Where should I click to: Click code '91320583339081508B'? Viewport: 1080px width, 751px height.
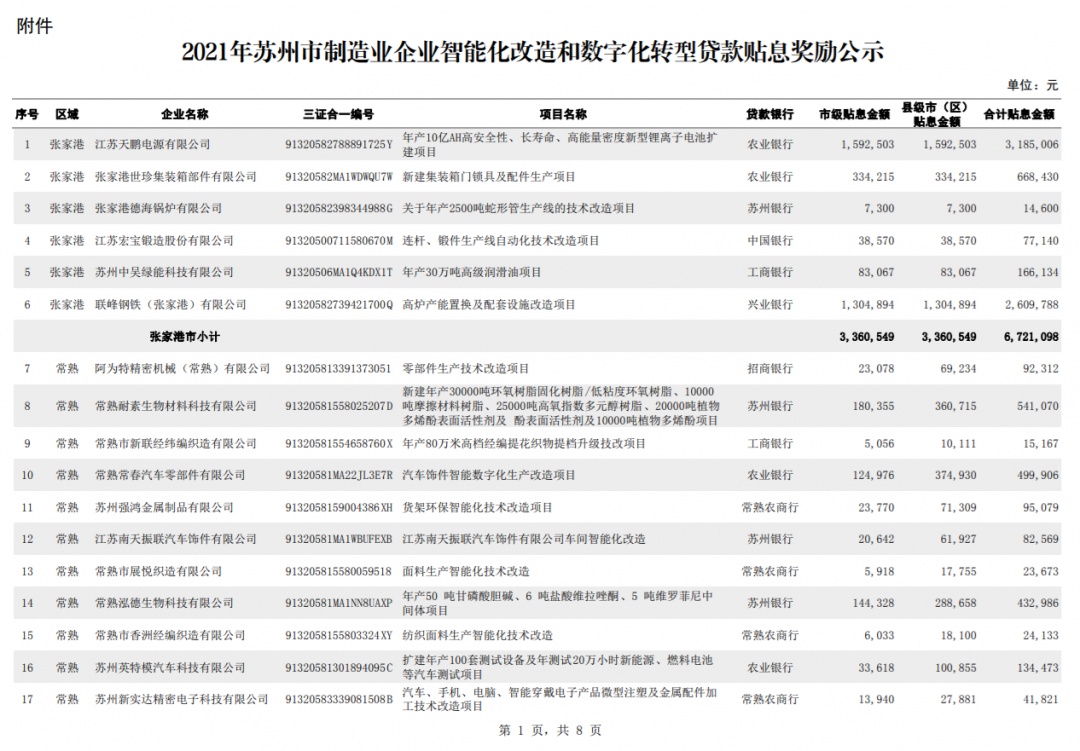338,699
